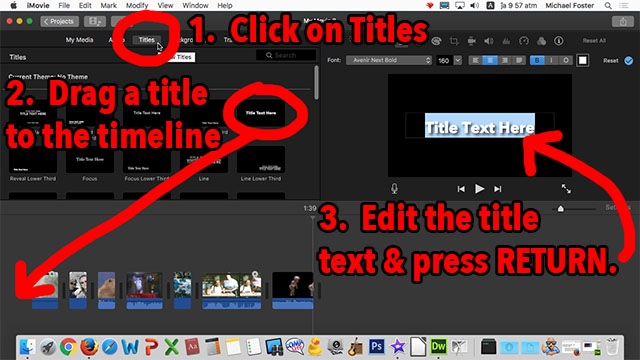The image size is (640, 360).
Task: Launch Google Chrome from the Dock
Action: pos(69,347)
